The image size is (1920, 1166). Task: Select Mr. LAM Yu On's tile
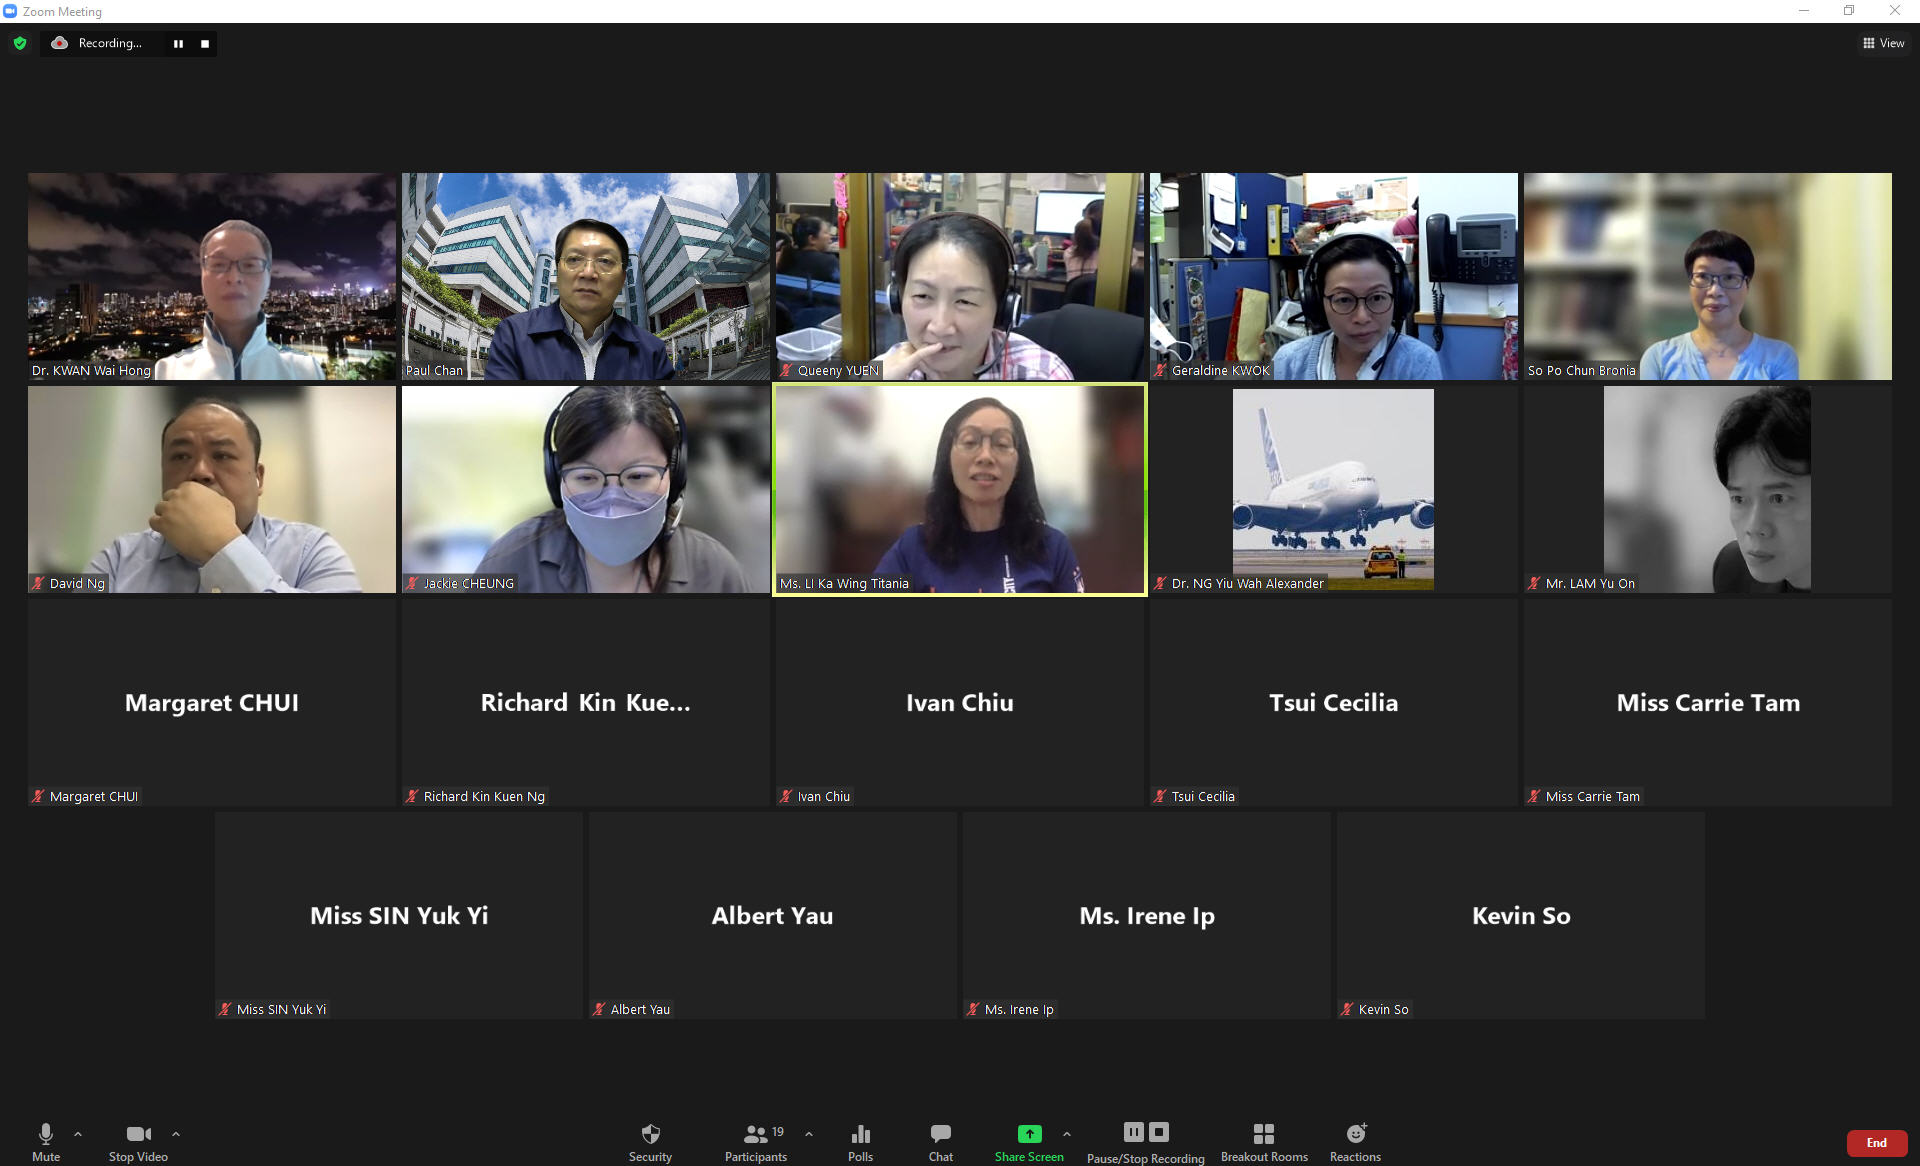pyautogui.click(x=1708, y=489)
